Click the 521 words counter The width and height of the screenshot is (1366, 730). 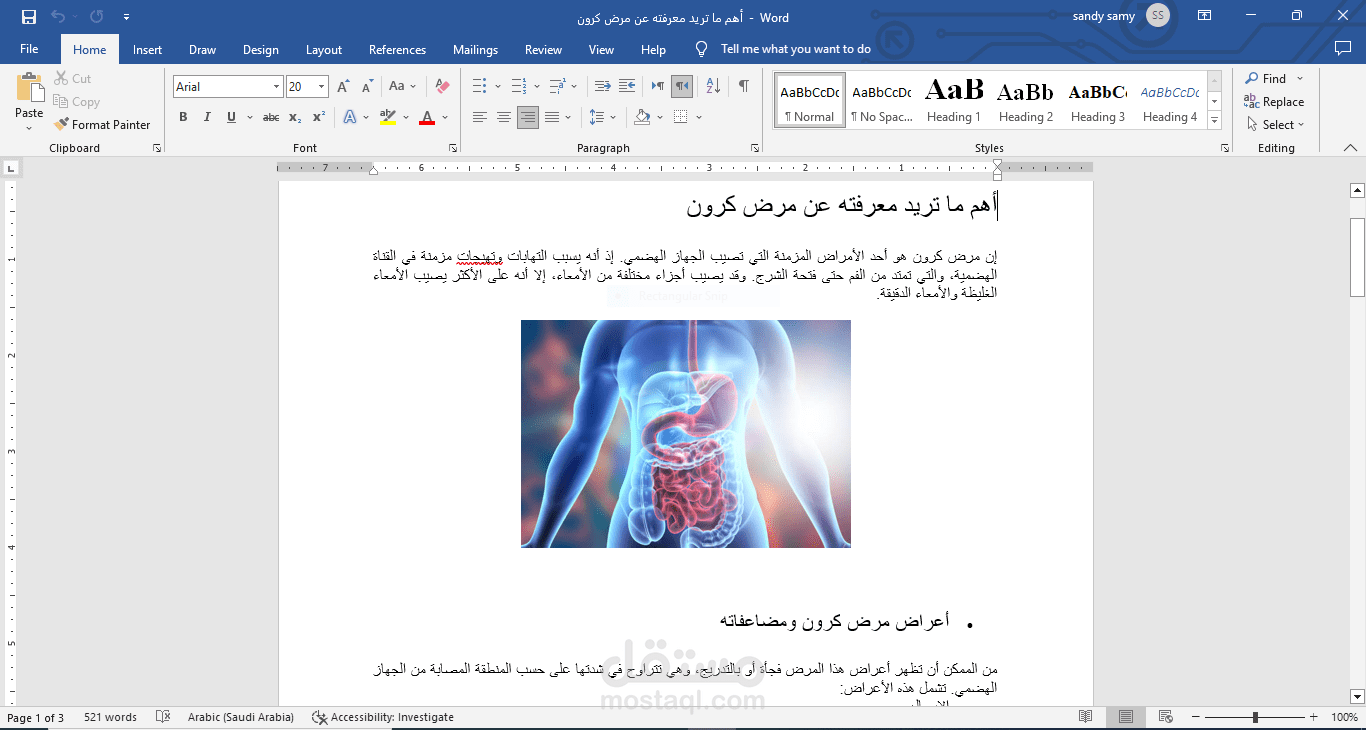pyautogui.click(x=110, y=717)
